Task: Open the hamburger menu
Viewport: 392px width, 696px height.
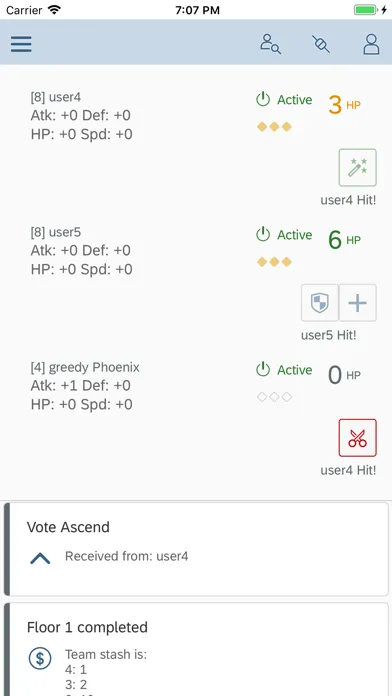Action: point(21,44)
